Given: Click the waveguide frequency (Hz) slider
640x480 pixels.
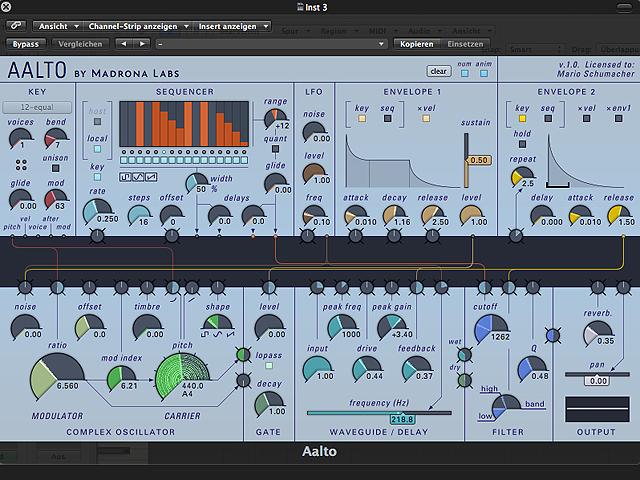Looking at the screenshot, I should click(x=379, y=413).
